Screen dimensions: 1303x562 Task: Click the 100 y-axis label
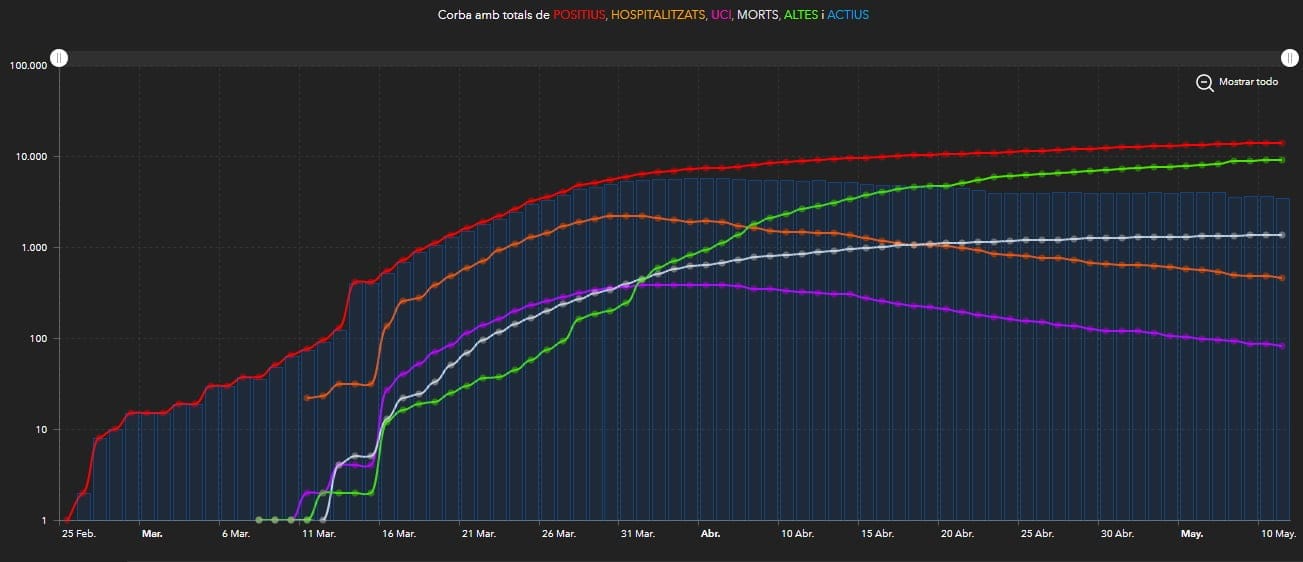(x=38, y=339)
